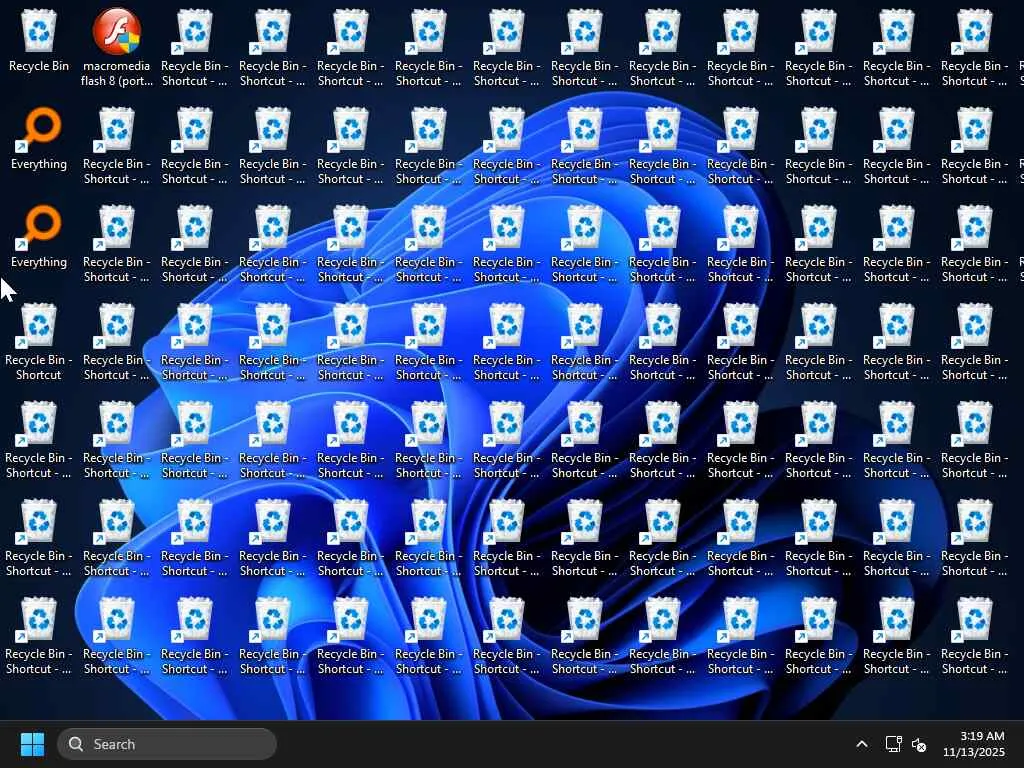Select the 'Recycle Bin - Shortcut' icon without ellipsis
This screenshot has height=768, width=1024.
(x=39, y=341)
